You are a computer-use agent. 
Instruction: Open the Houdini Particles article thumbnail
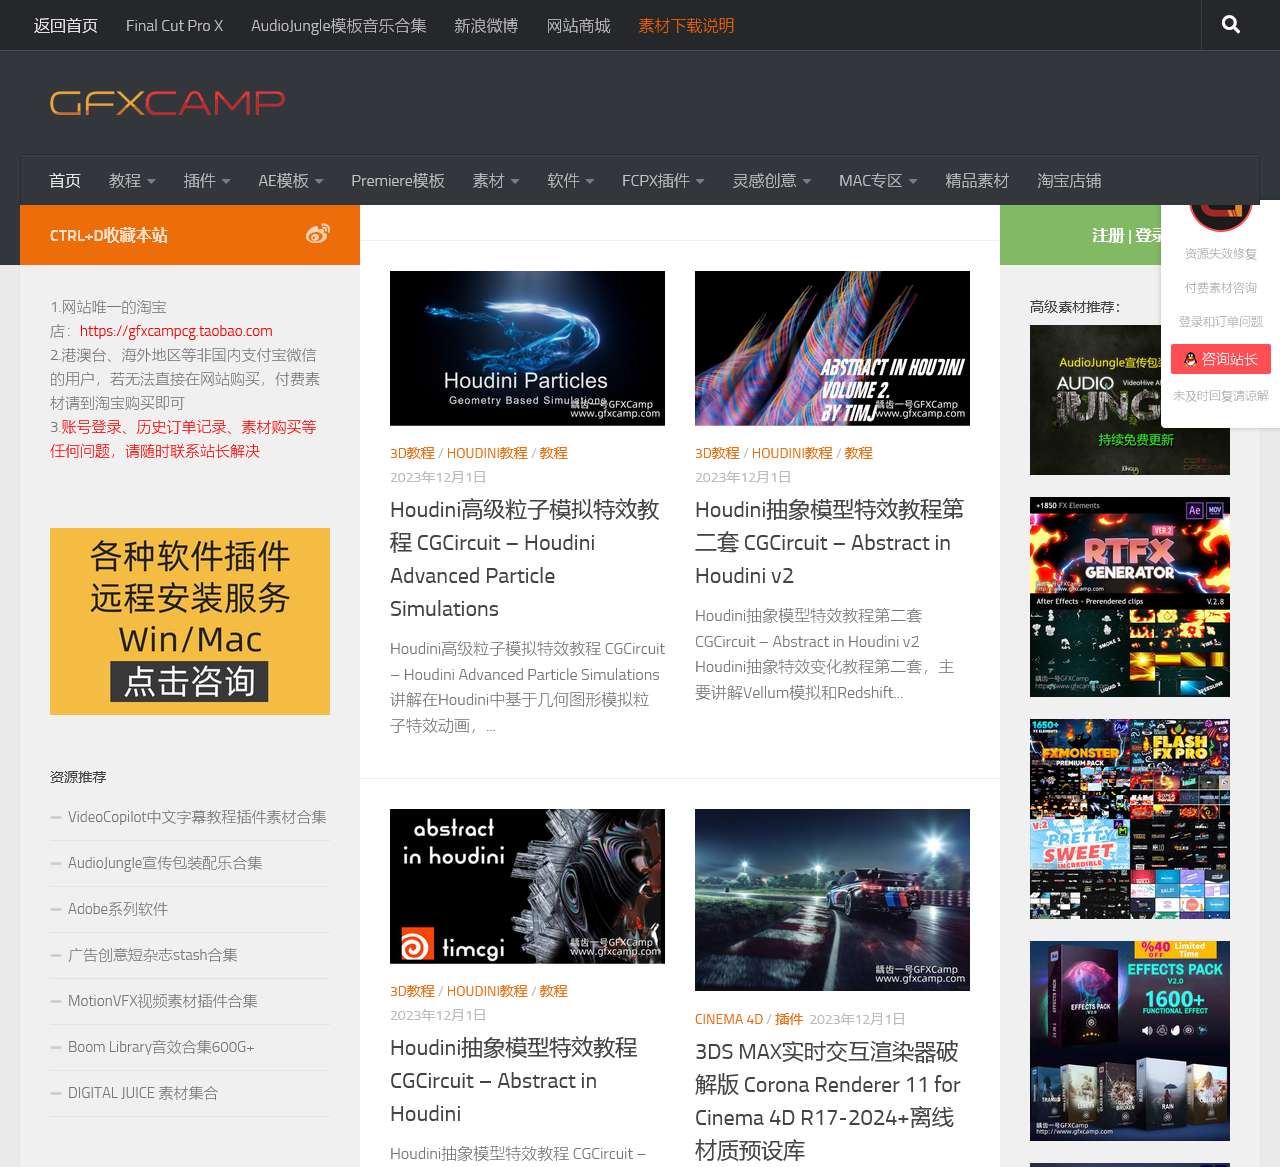pos(527,348)
